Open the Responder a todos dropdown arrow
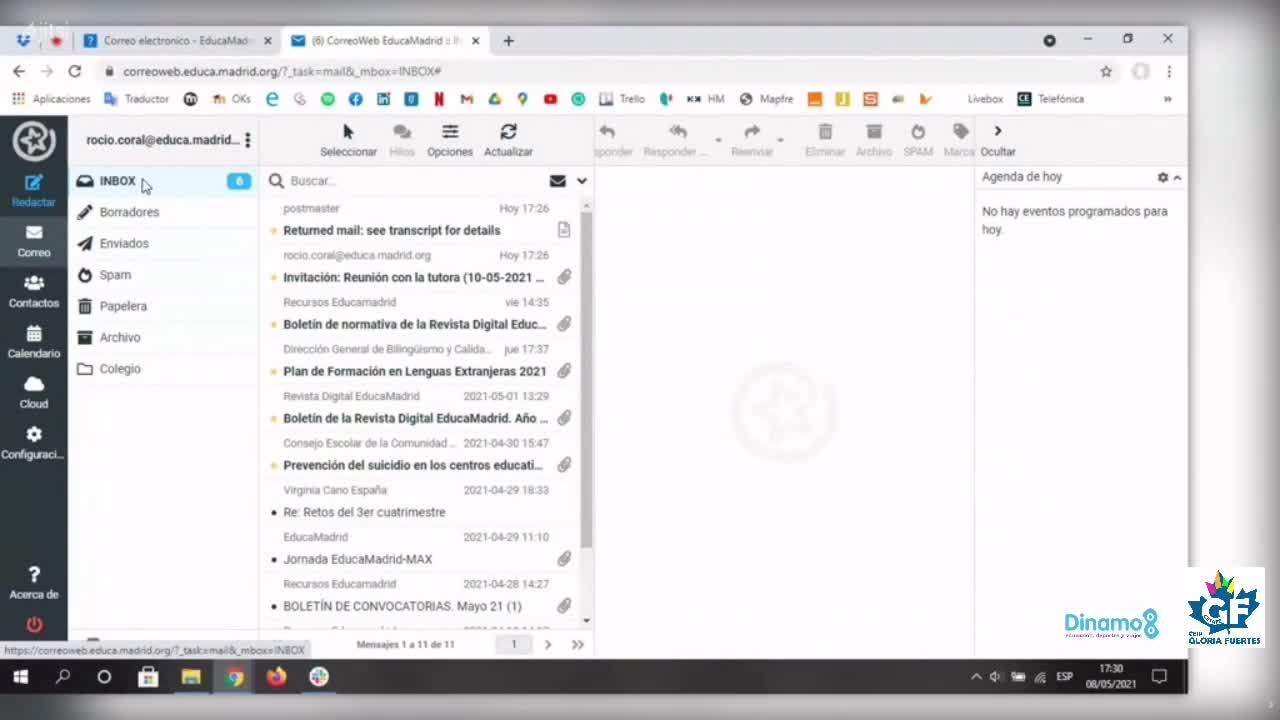The image size is (1280, 720). point(718,140)
